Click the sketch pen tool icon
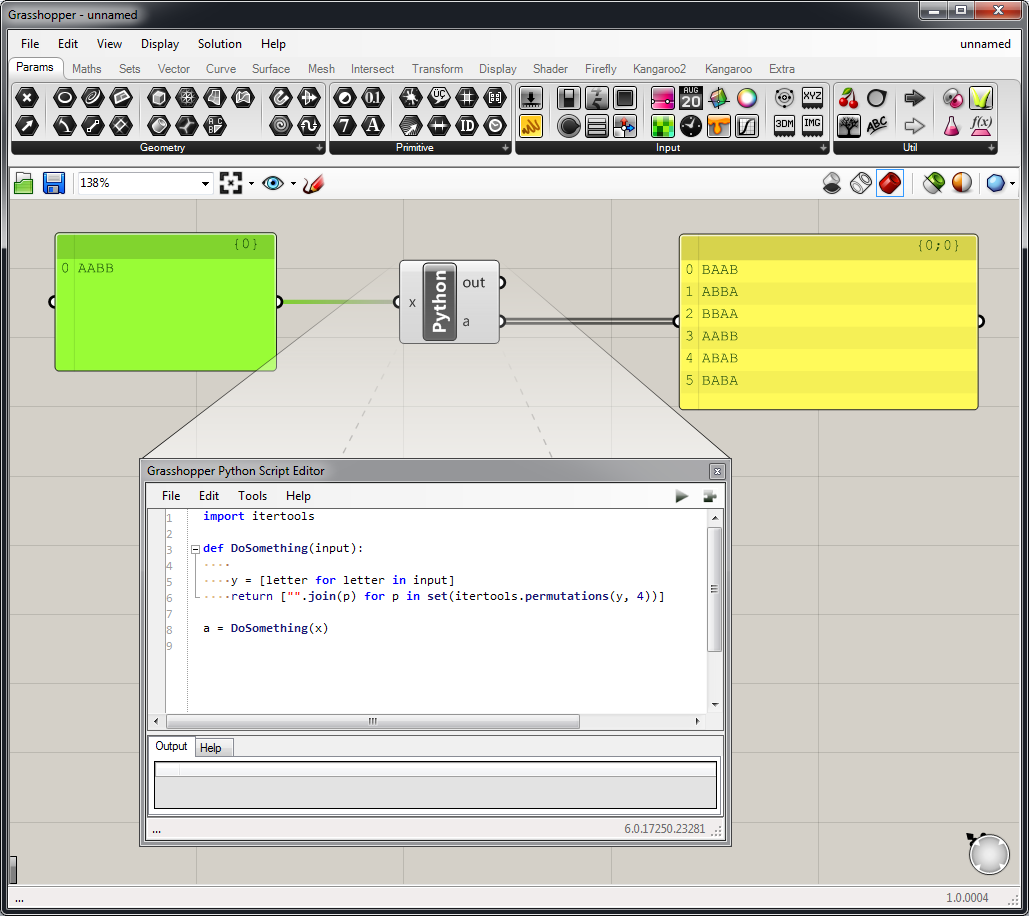Viewport: 1029px width, 916px height. tap(314, 183)
